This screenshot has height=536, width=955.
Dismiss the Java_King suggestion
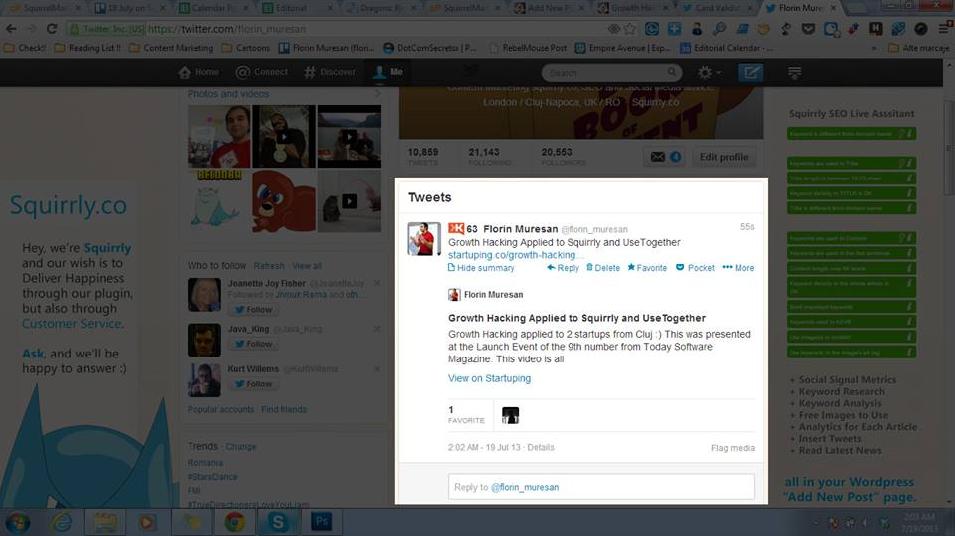pyautogui.click(x=377, y=329)
